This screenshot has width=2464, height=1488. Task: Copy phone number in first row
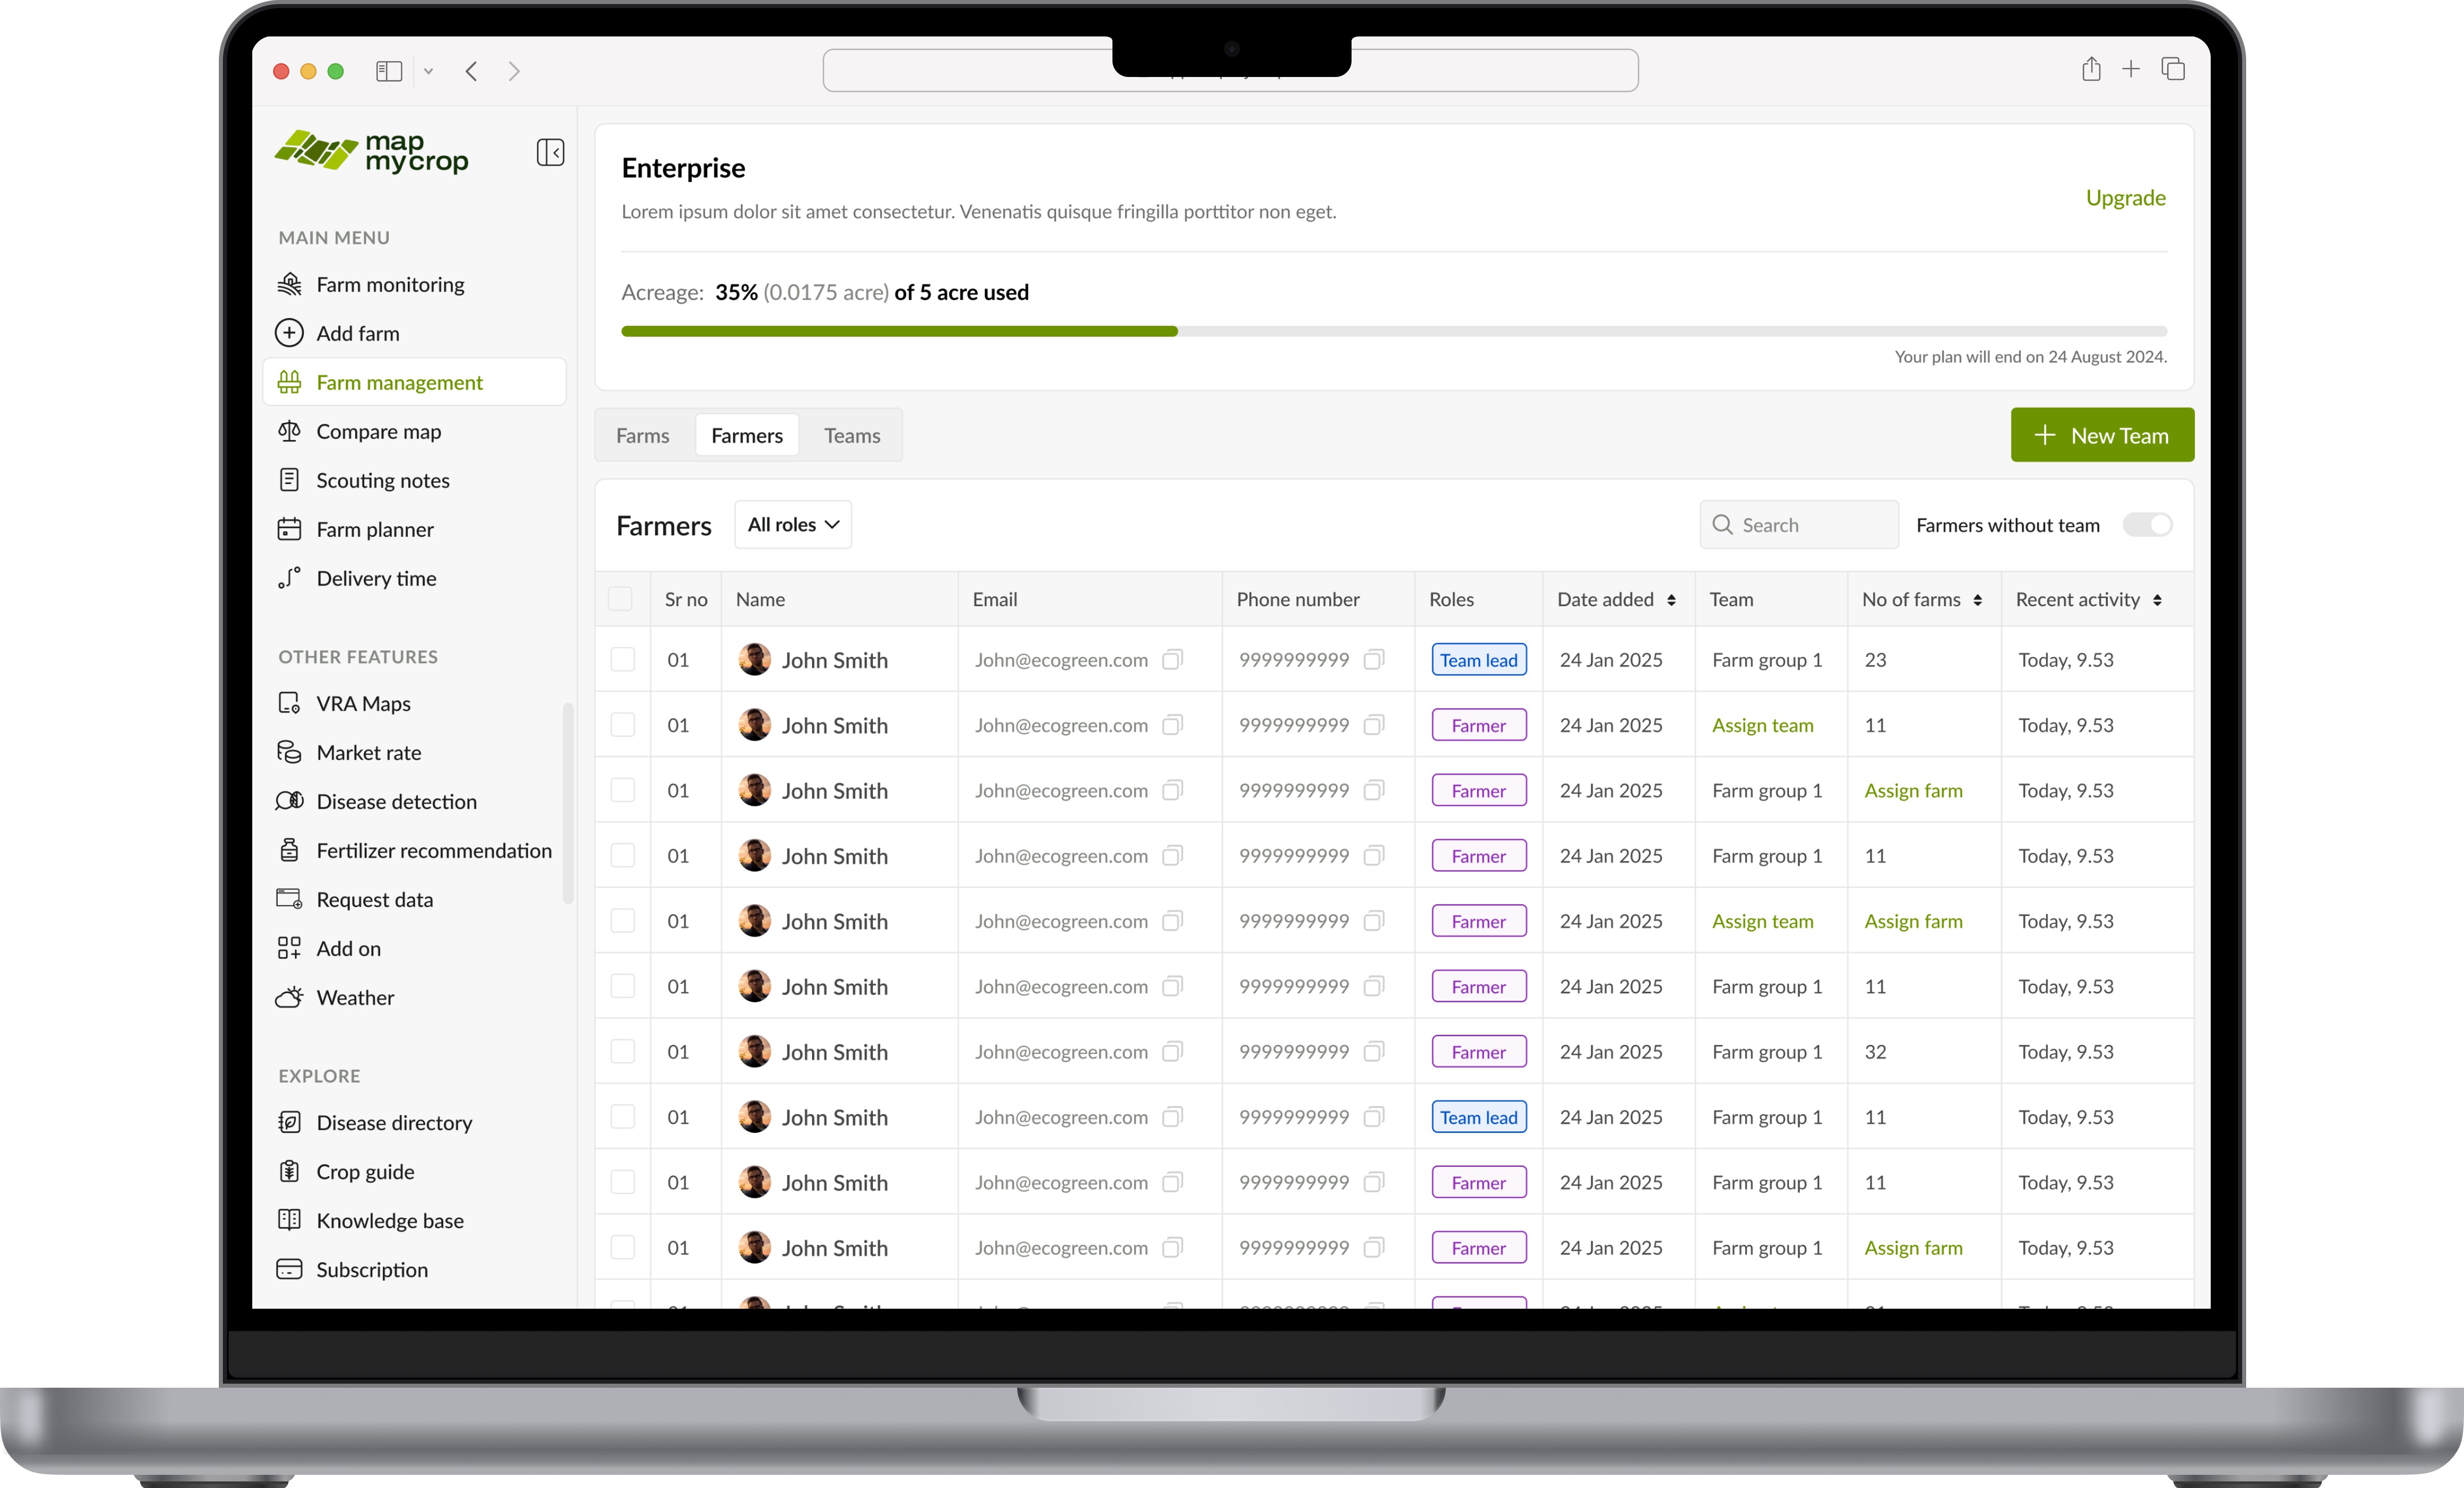coord(1374,659)
